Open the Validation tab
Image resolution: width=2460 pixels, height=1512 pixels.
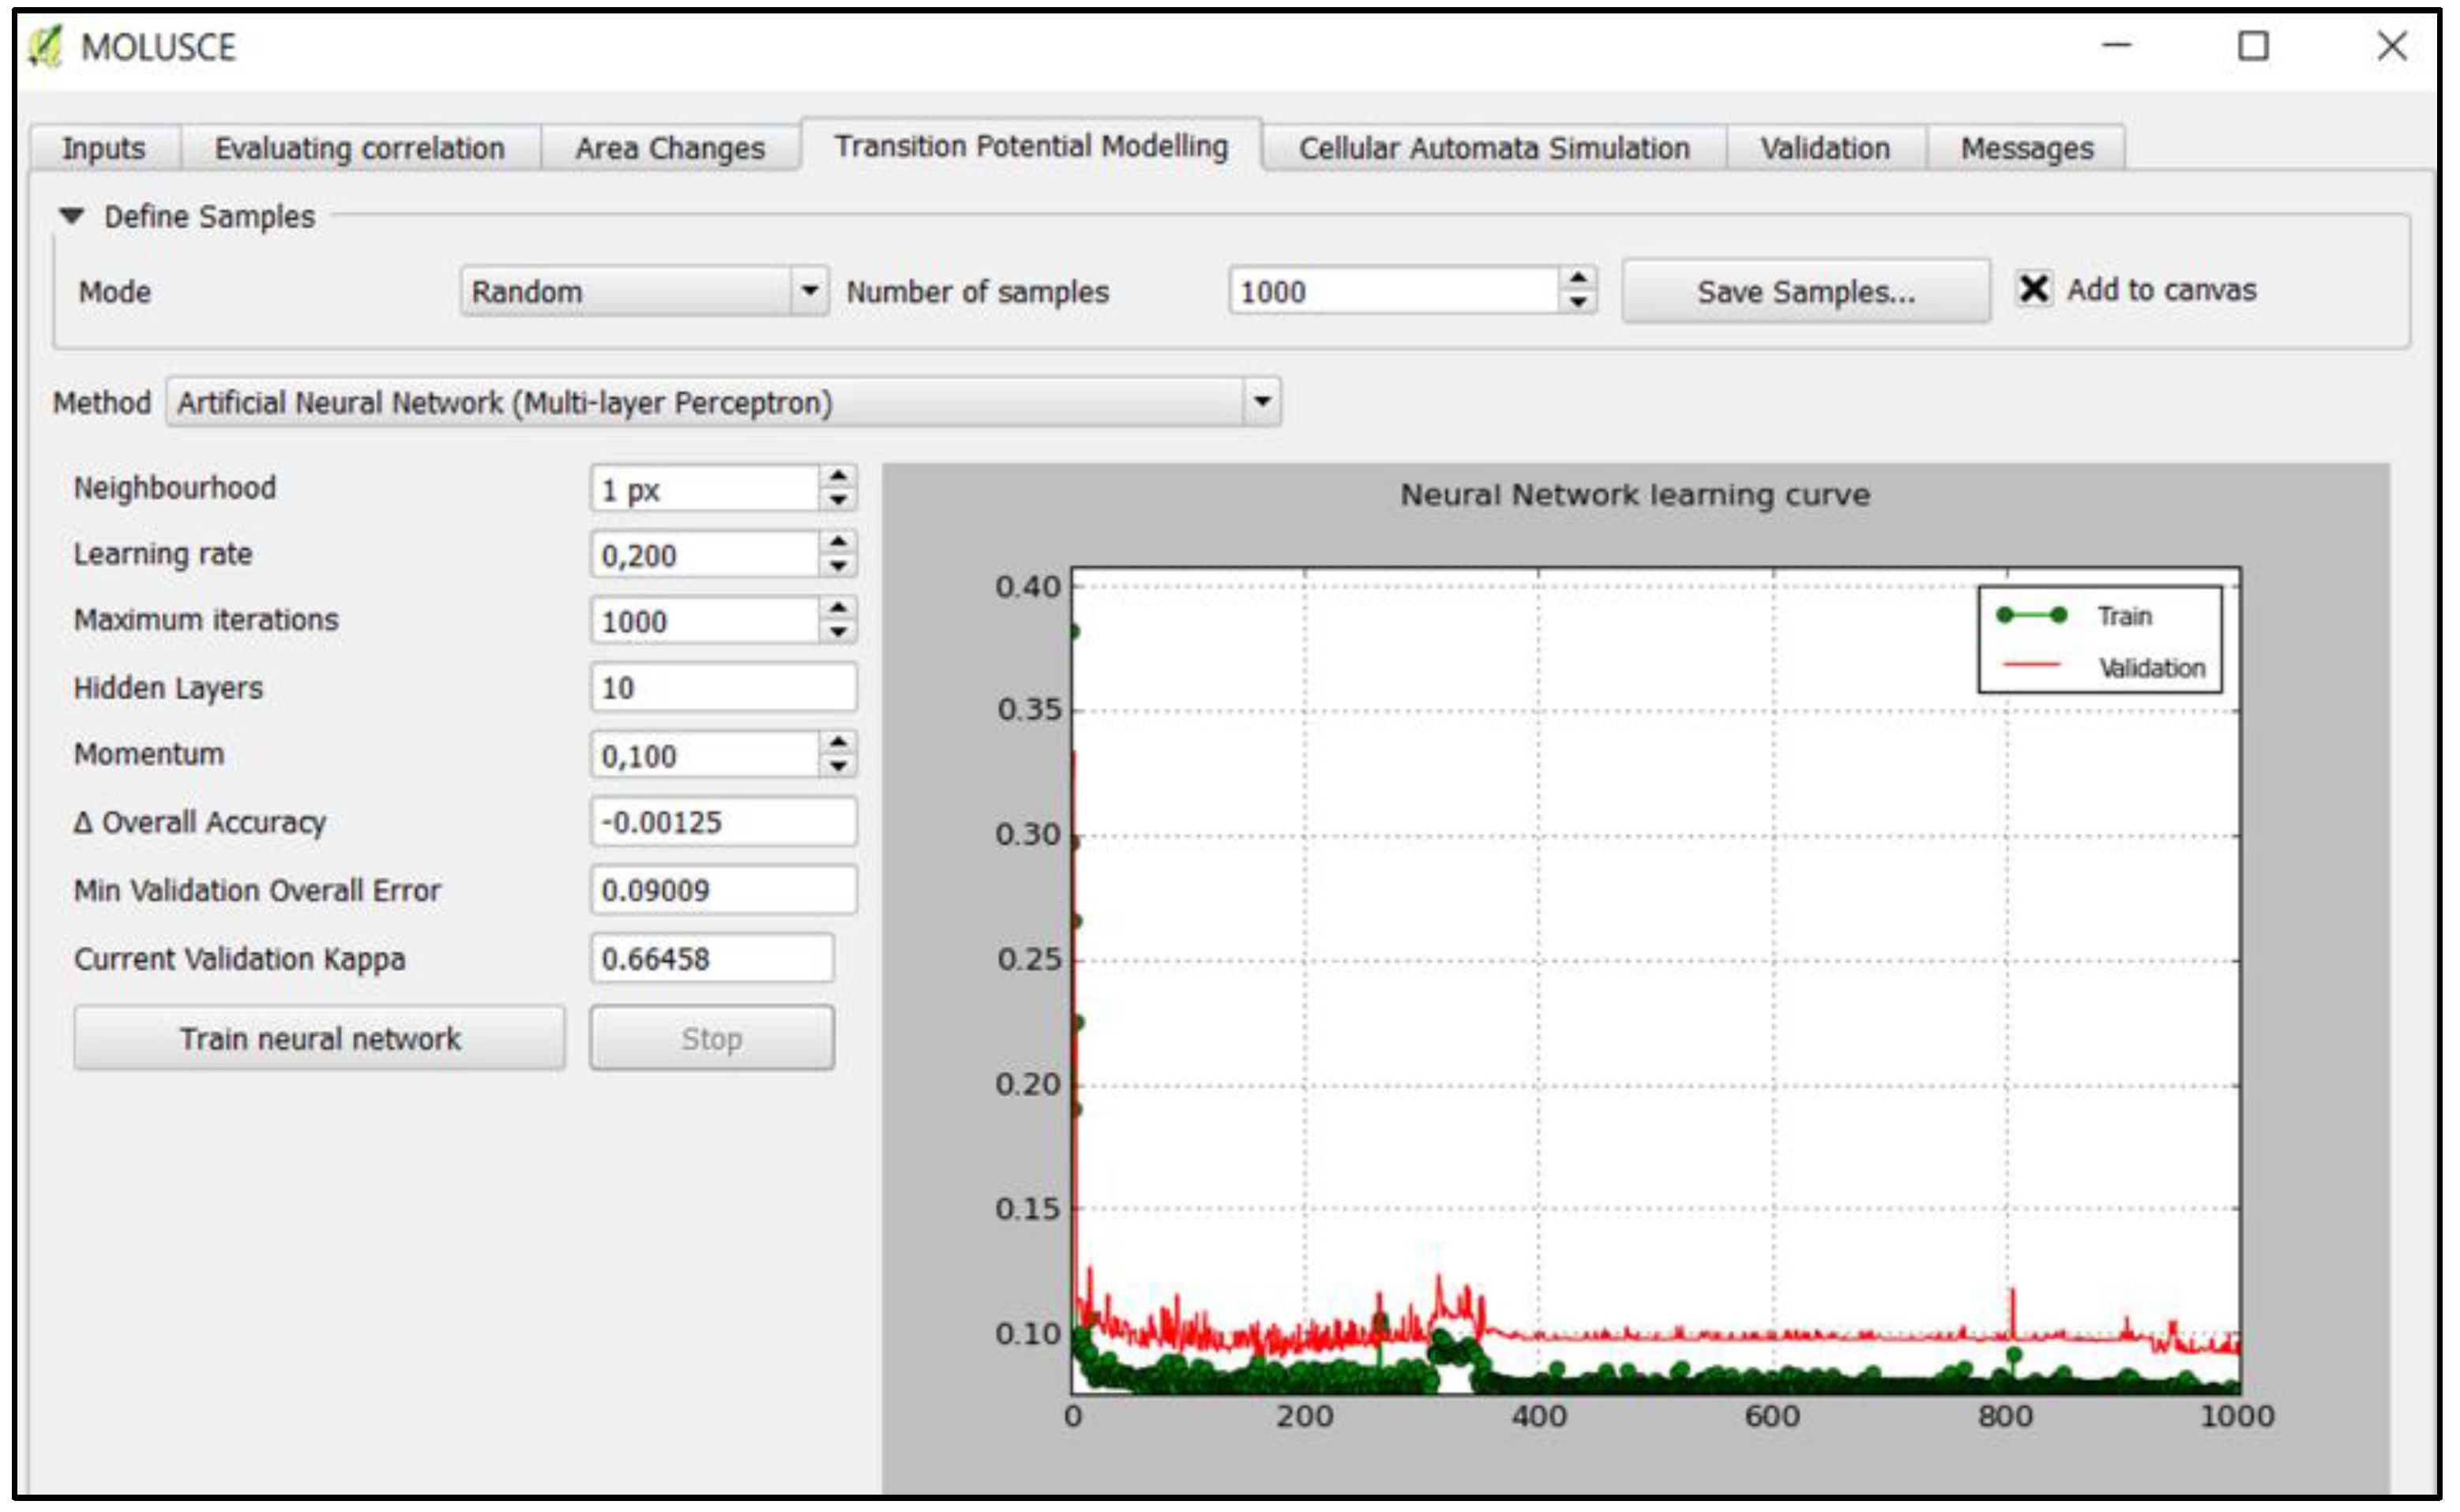[x=1825, y=148]
